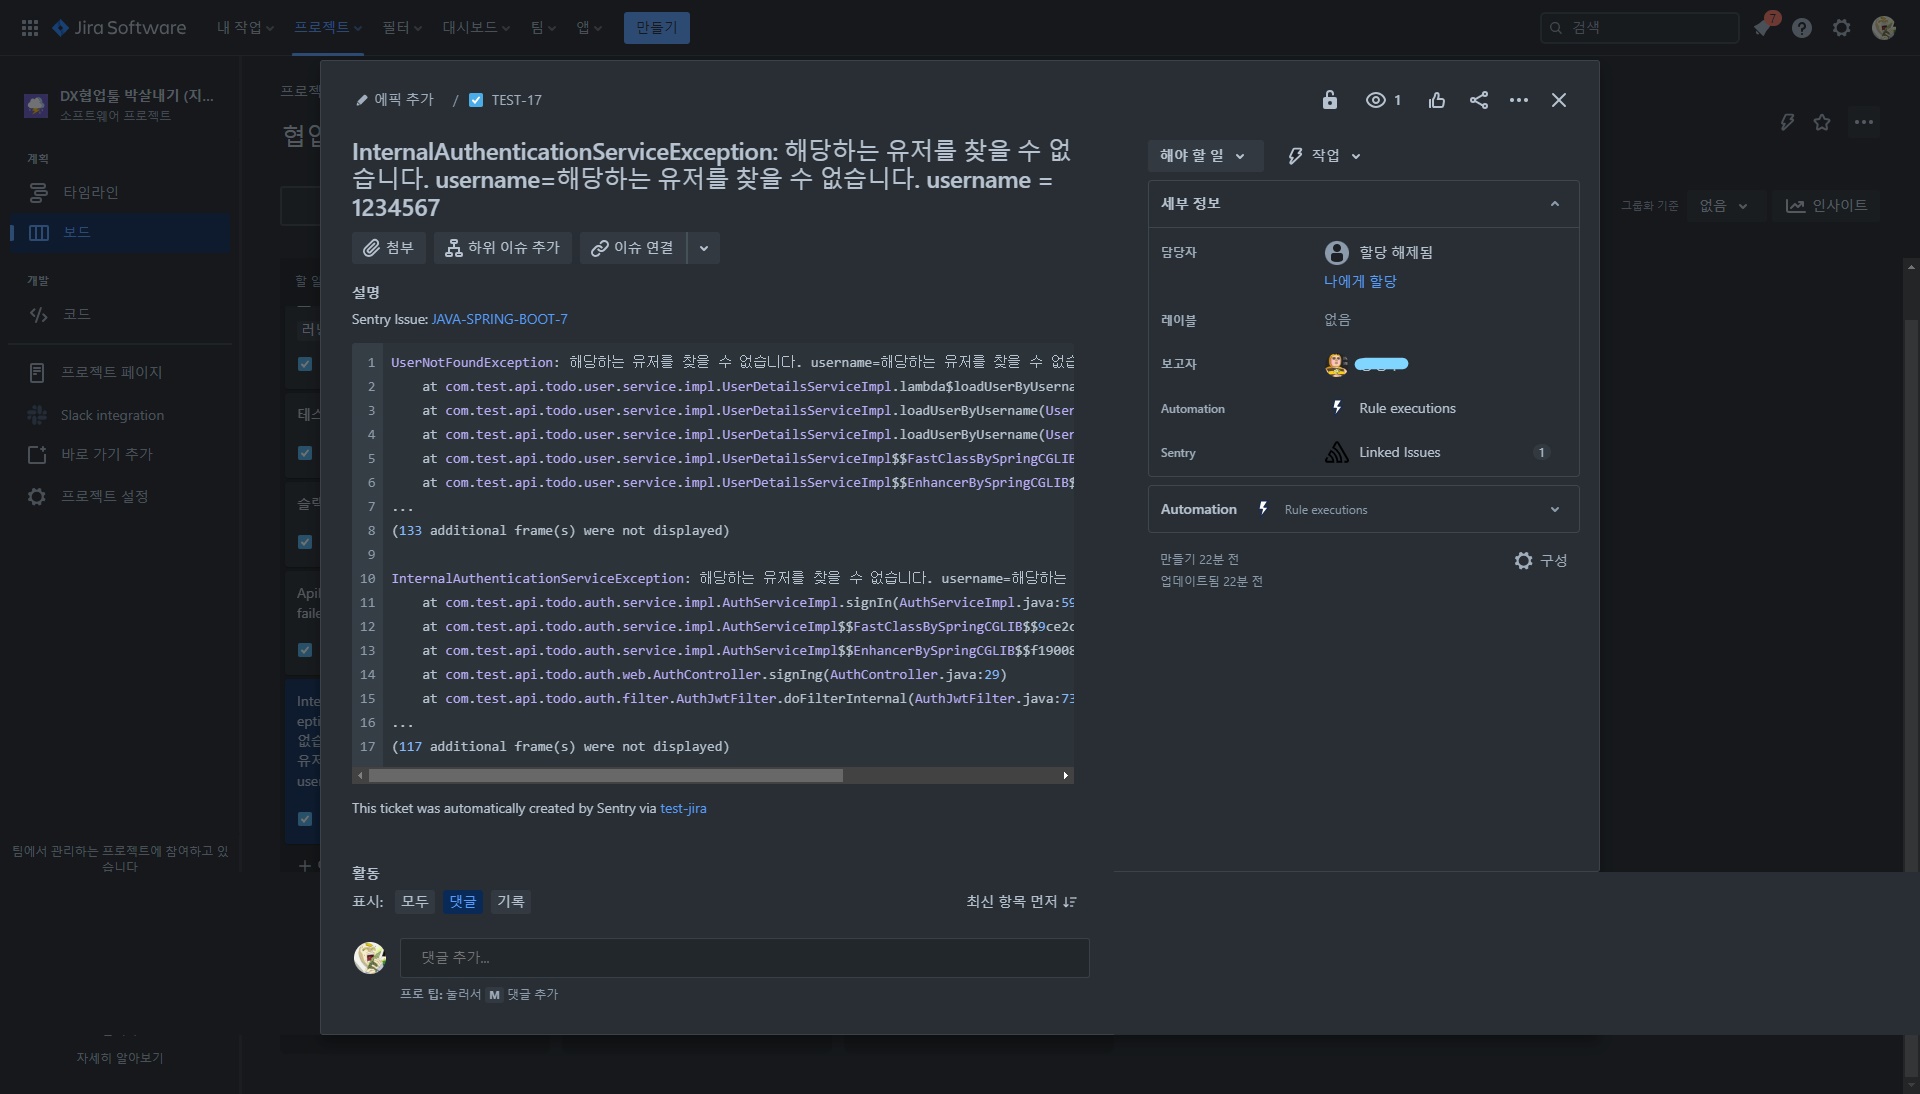Image resolution: width=1920 pixels, height=1094 pixels.
Task: Click the project avatar DX협업툴
Action: (36, 105)
